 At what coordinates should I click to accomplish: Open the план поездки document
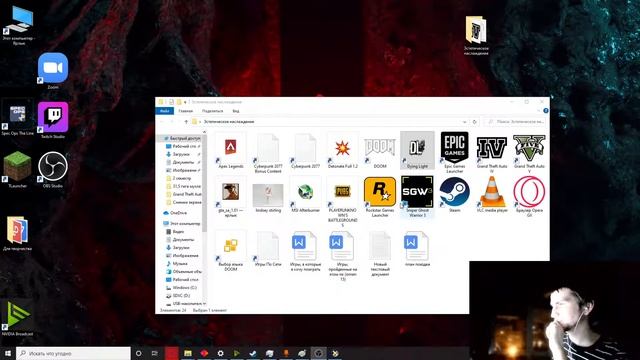click(x=417, y=249)
